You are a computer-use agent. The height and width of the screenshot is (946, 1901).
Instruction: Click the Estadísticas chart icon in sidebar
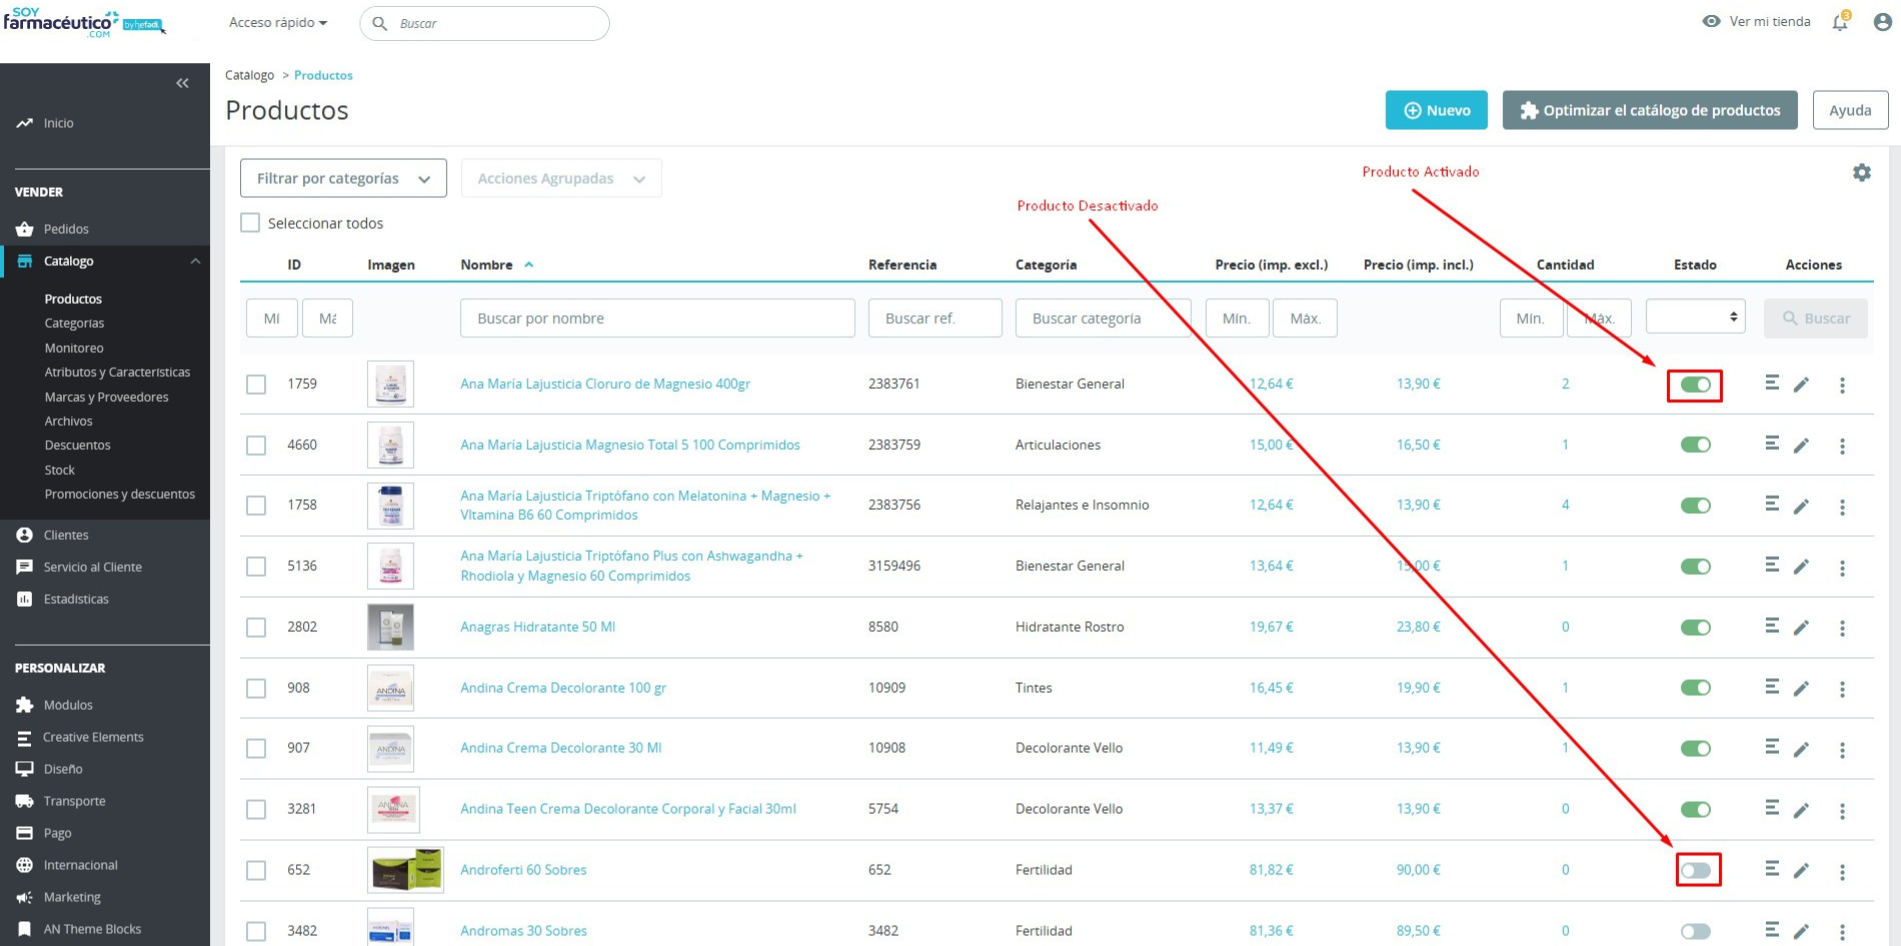click(x=24, y=599)
